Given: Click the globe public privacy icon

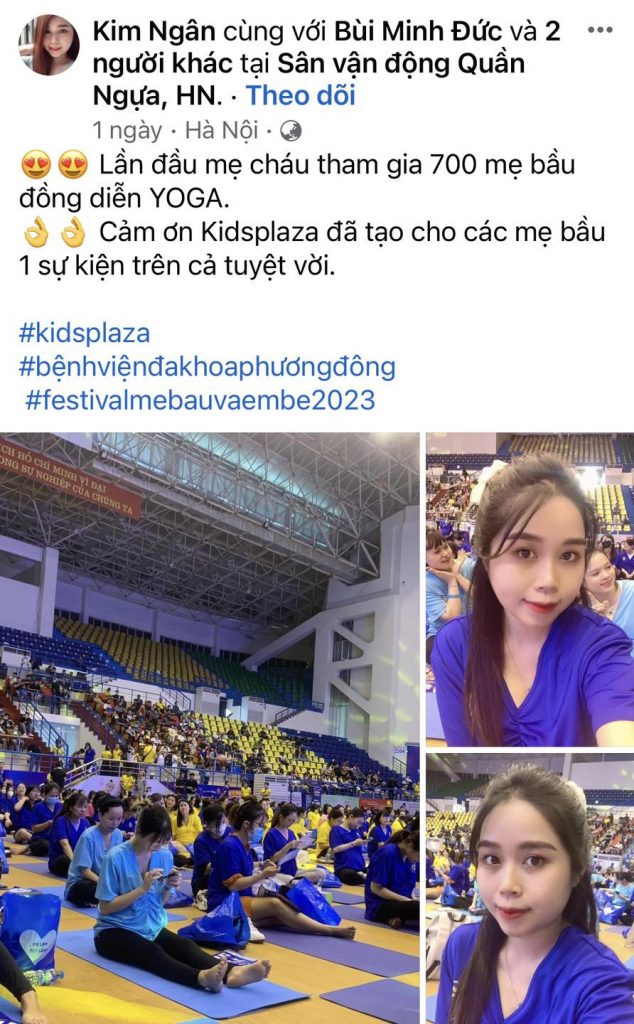Looking at the screenshot, I should tap(291, 131).
